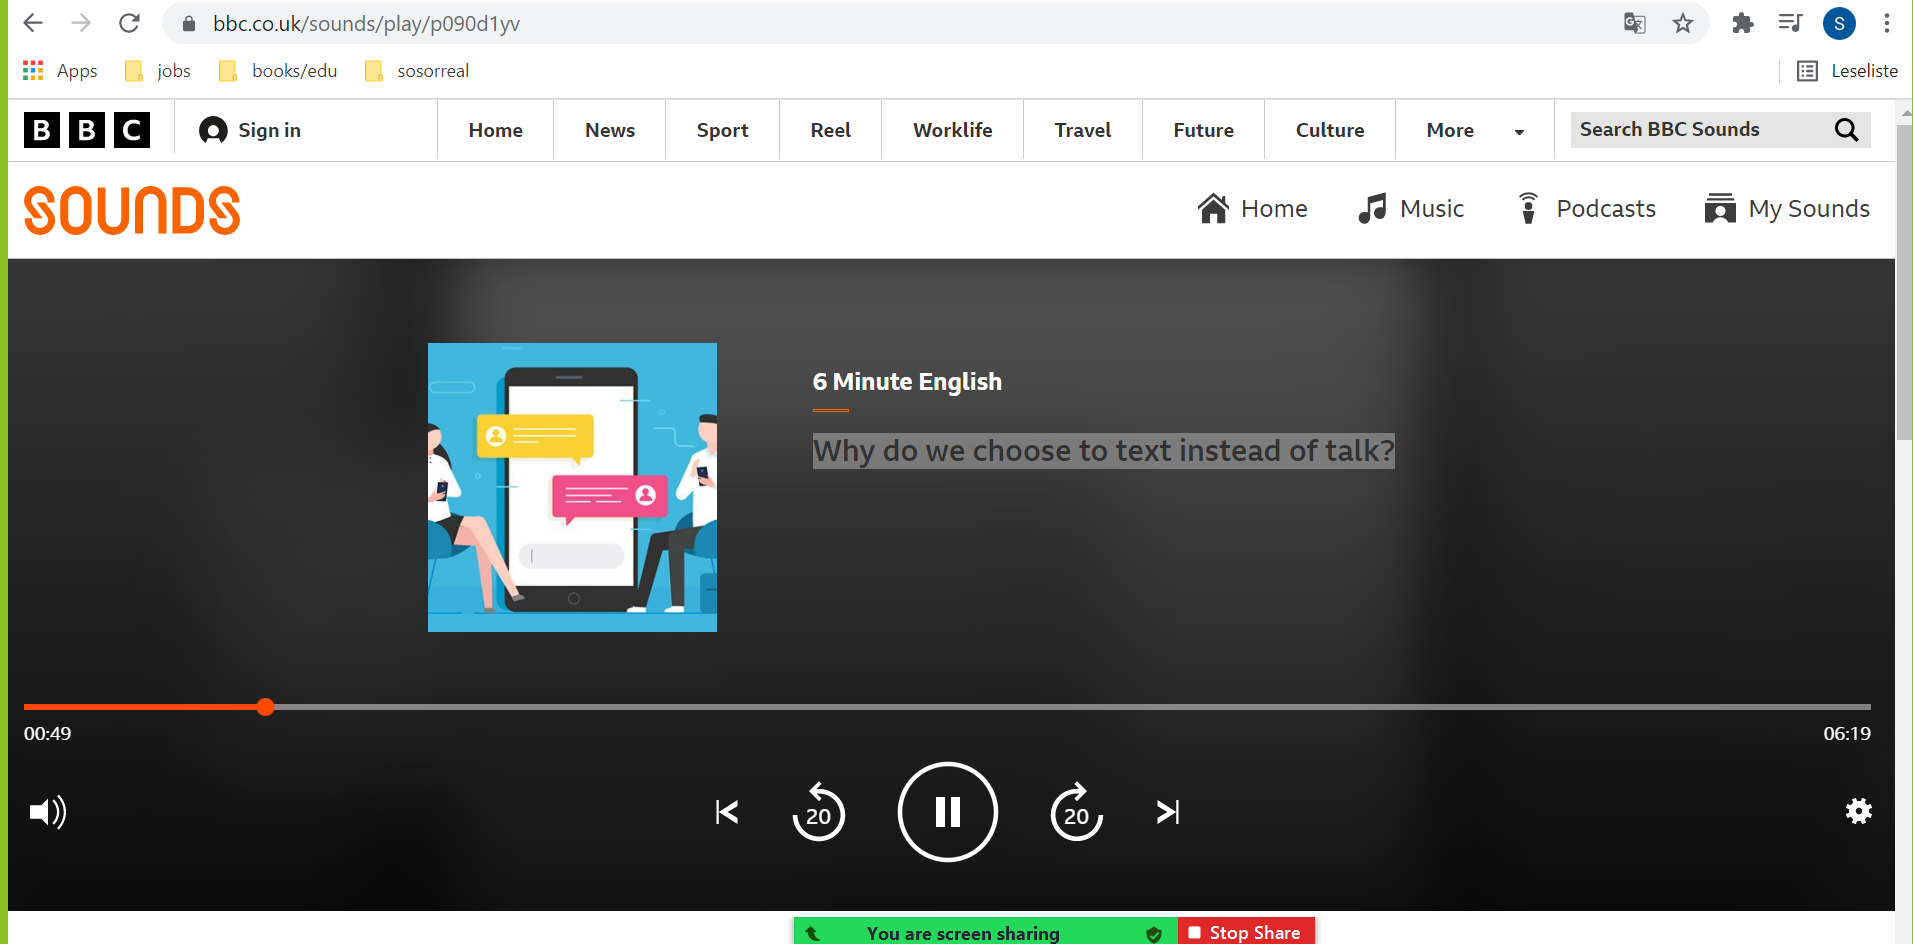
Task: Go forward in the browser
Action: (81, 23)
